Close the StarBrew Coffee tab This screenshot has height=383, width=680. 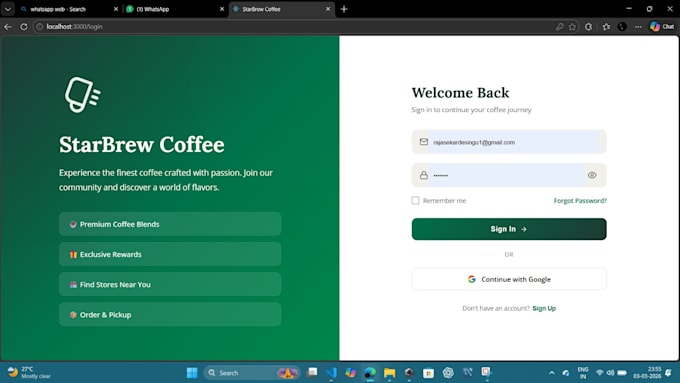(x=328, y=9)
